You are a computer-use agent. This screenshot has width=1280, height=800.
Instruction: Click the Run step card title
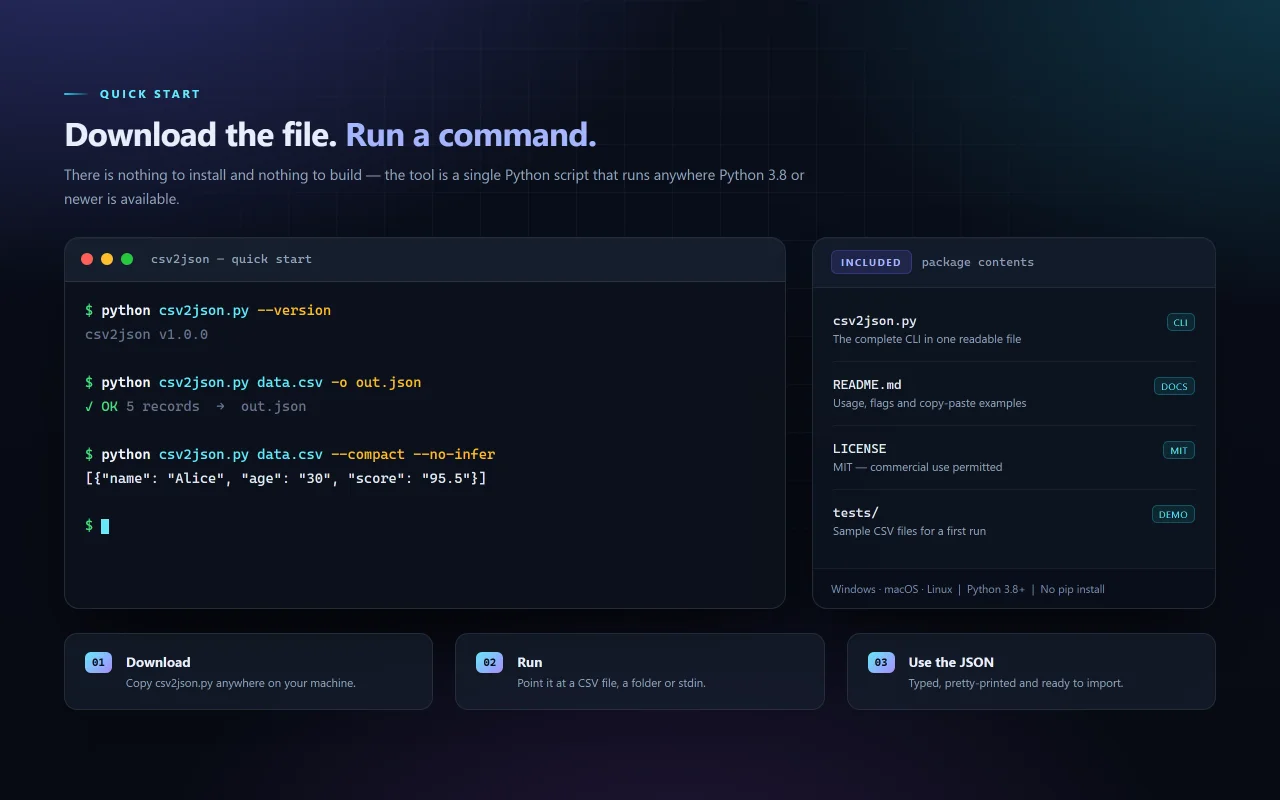coord(530,662)
